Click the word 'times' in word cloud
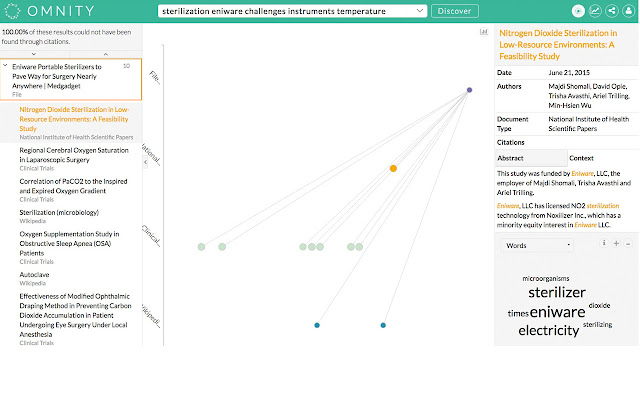The width and height of the screenshot is (640, 400). coord(518,313)
